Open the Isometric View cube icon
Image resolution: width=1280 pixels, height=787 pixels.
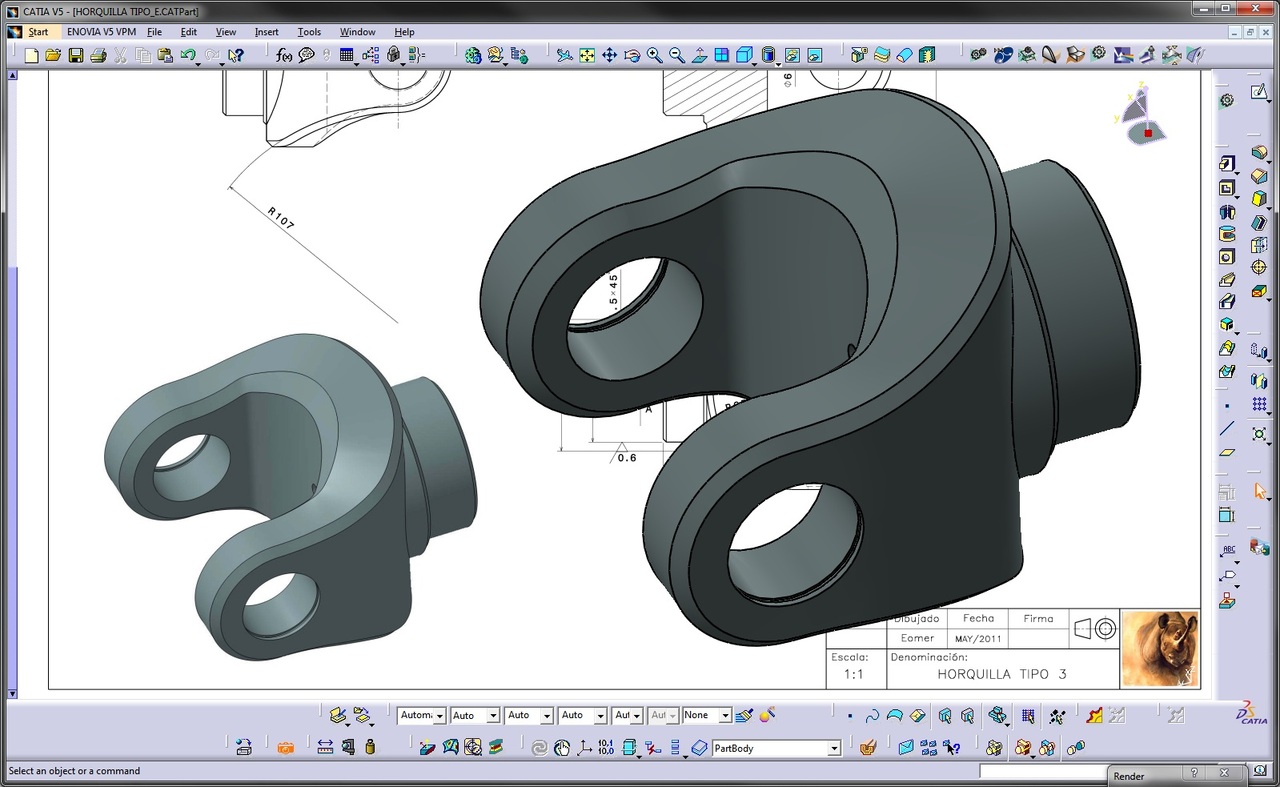click(x=744, y=55)
